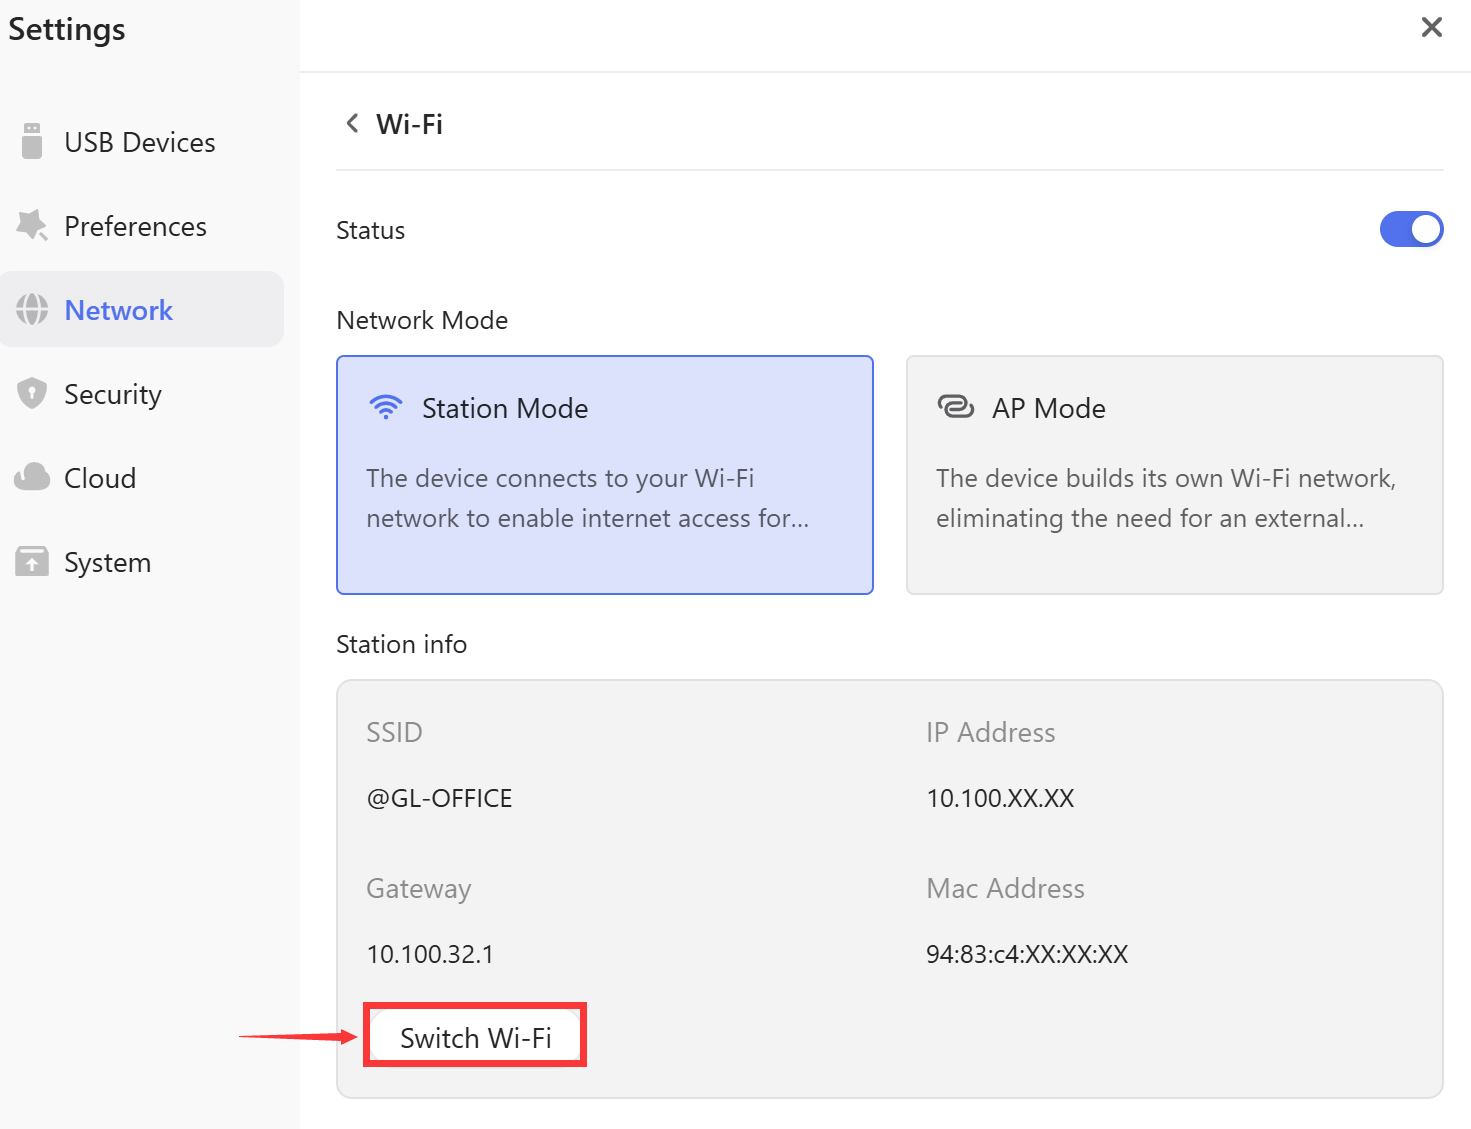1471x1129 pixels.
Task: Click the Preferences star icon
Action: click(32, 226)
